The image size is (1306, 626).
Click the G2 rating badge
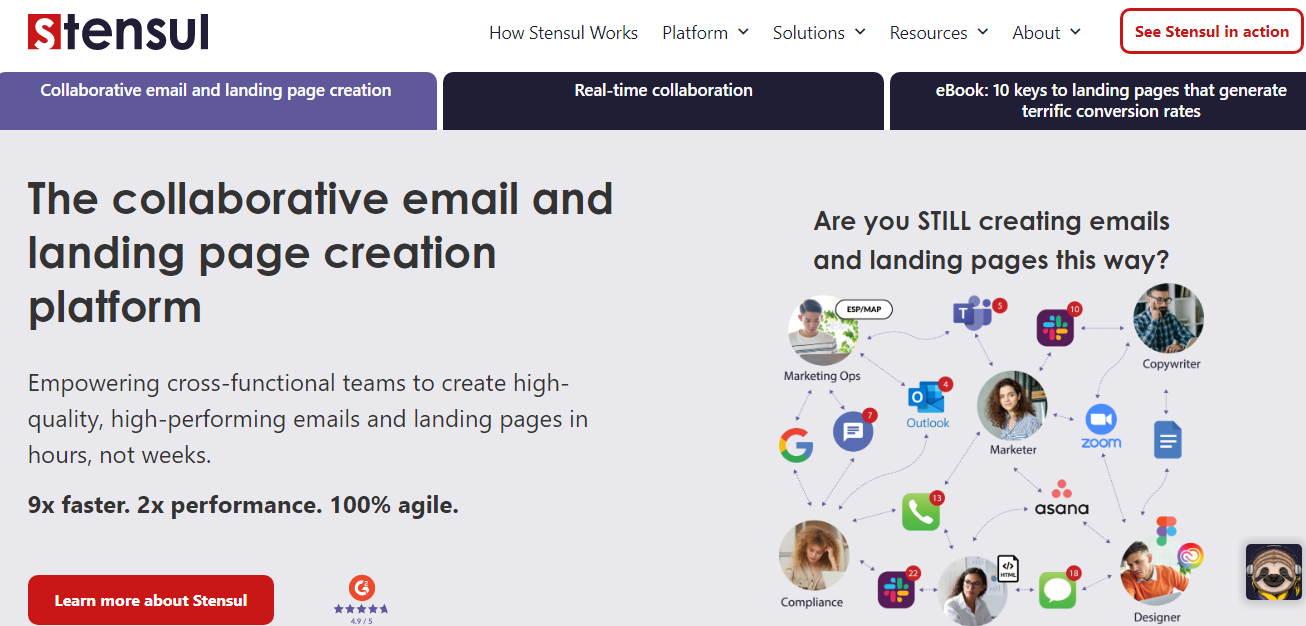click(x=361, y=599)
